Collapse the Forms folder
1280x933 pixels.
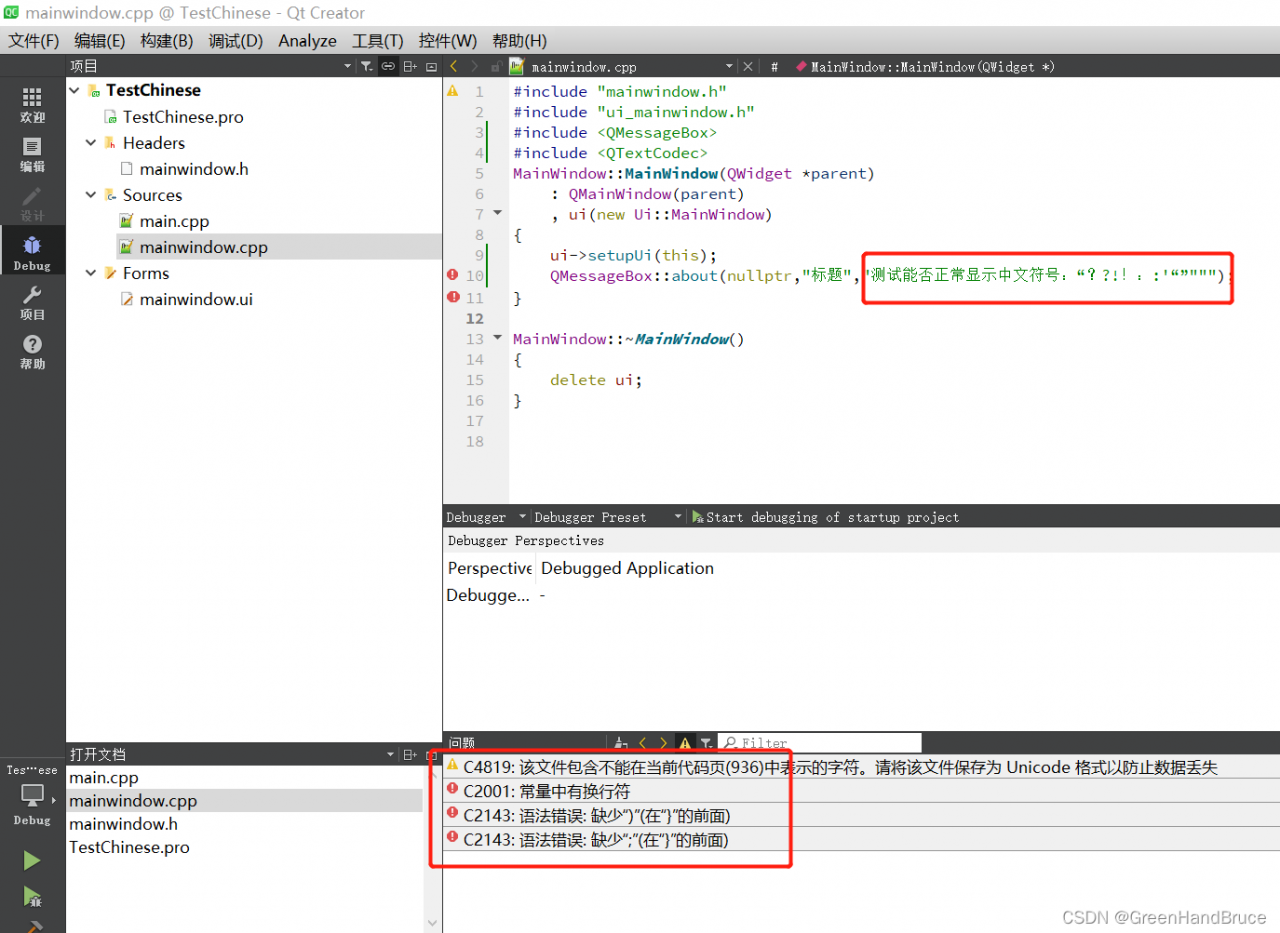[91, 273]
